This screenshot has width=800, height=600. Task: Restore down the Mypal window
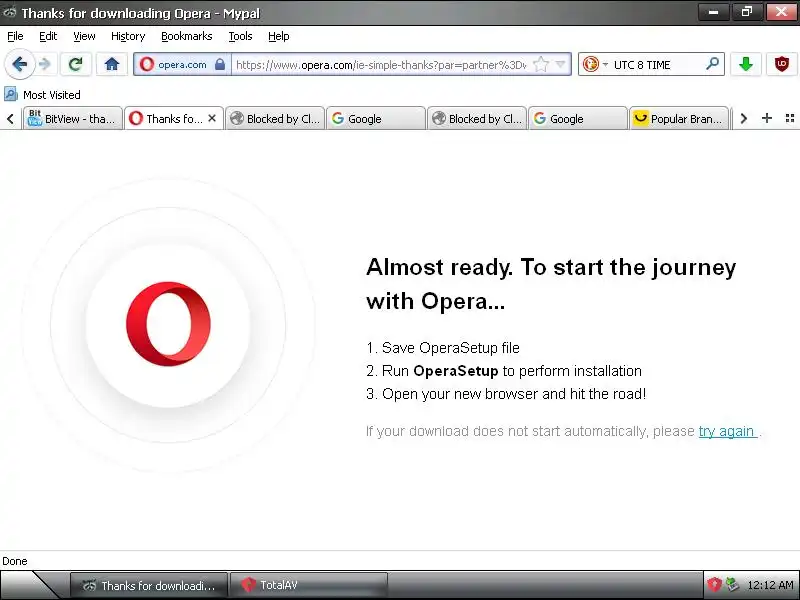point(746,12)
